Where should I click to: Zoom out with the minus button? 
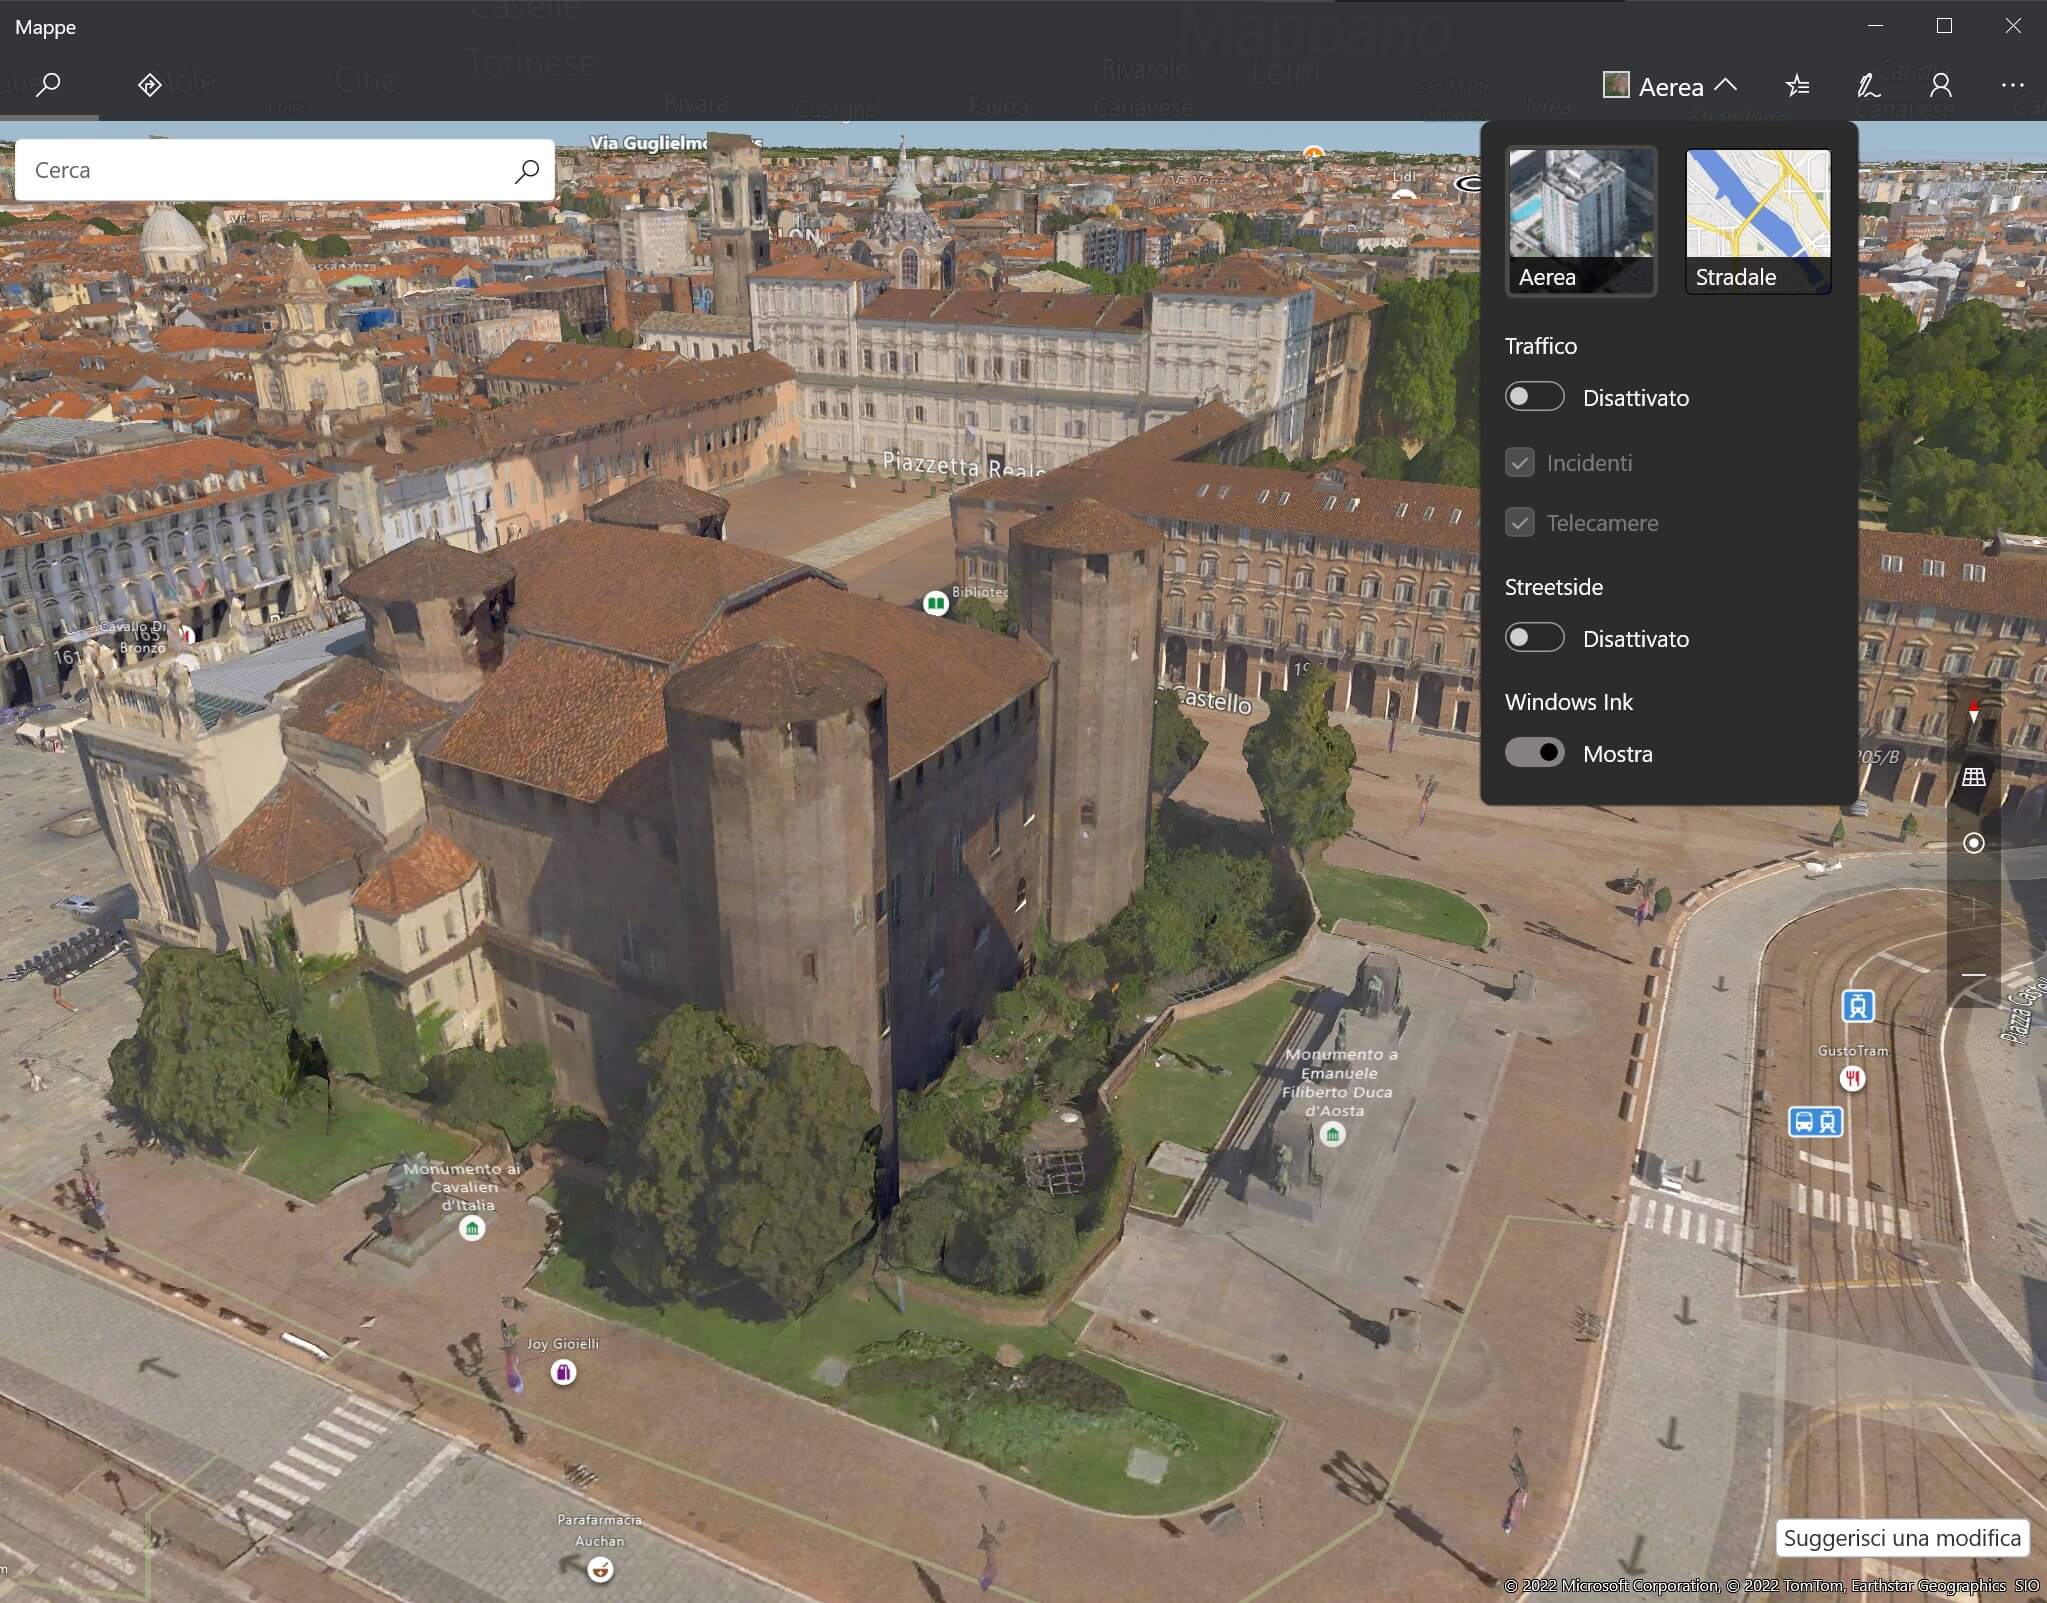1973,975
